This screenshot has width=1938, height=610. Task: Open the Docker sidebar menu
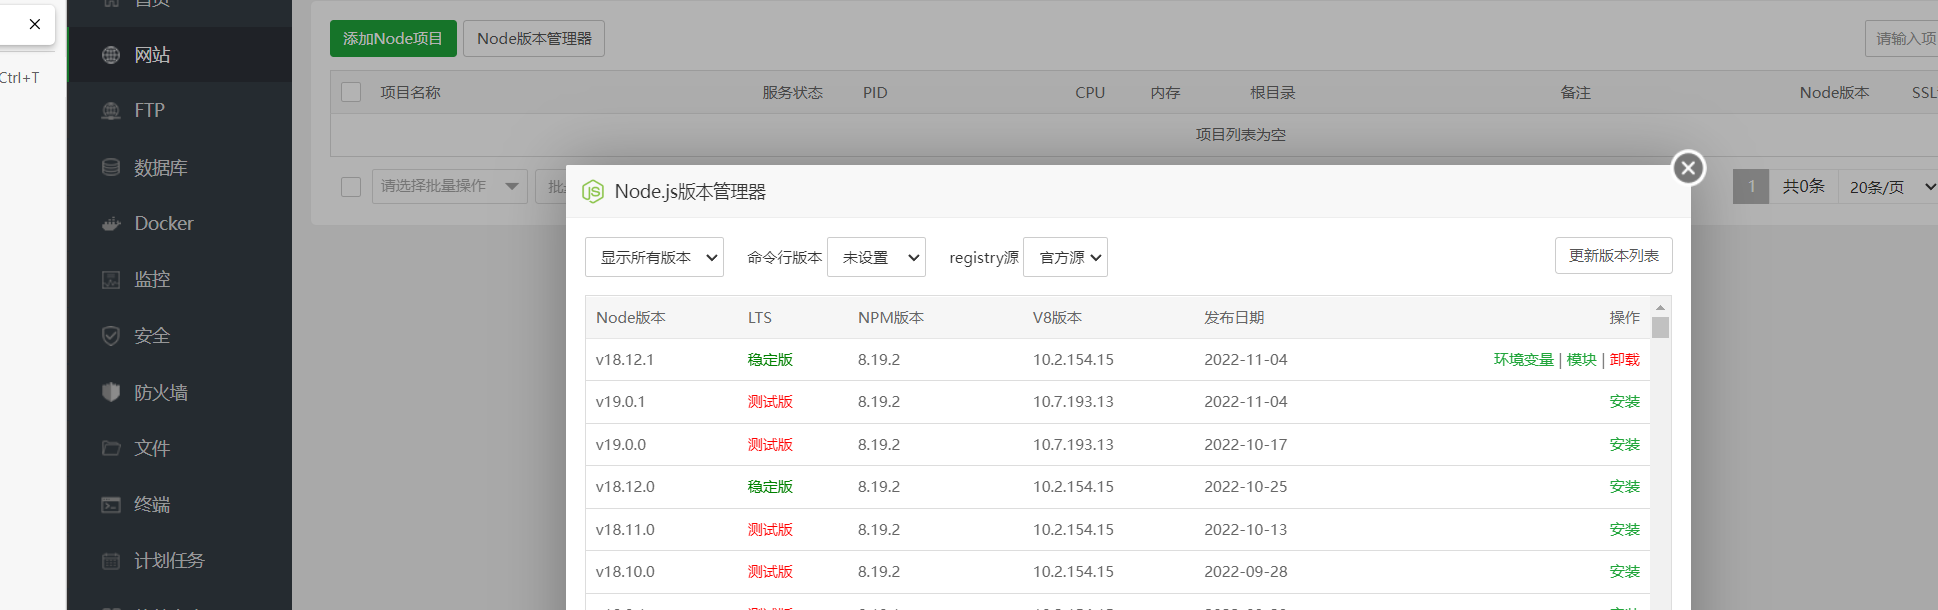pos(180,223)
